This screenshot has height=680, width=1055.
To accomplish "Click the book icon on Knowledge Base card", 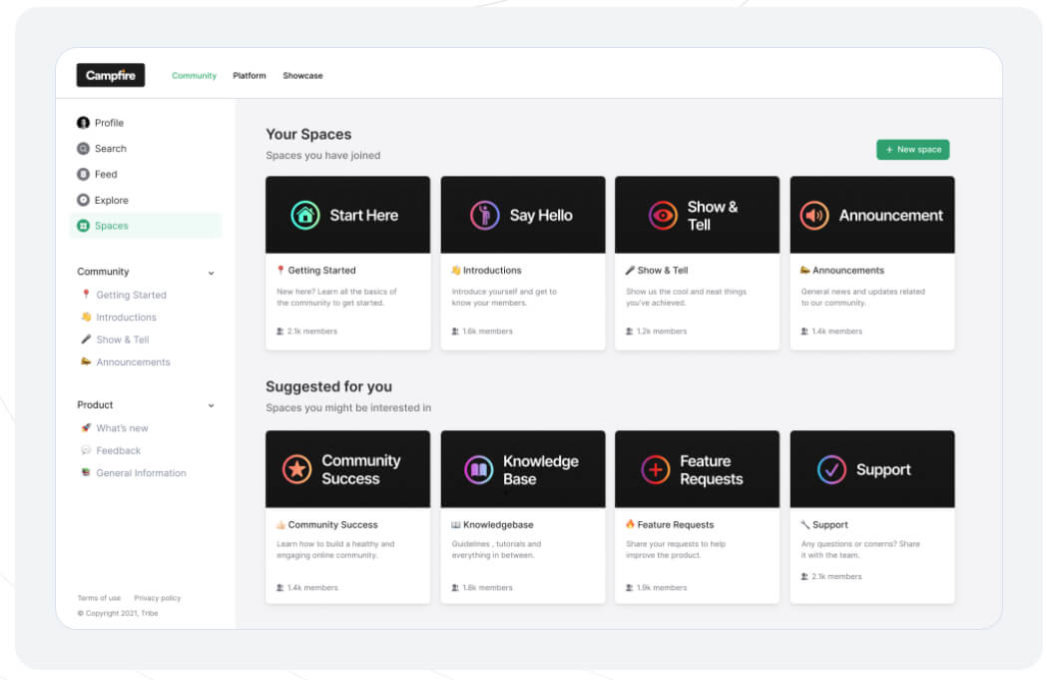I will (474, 468).
